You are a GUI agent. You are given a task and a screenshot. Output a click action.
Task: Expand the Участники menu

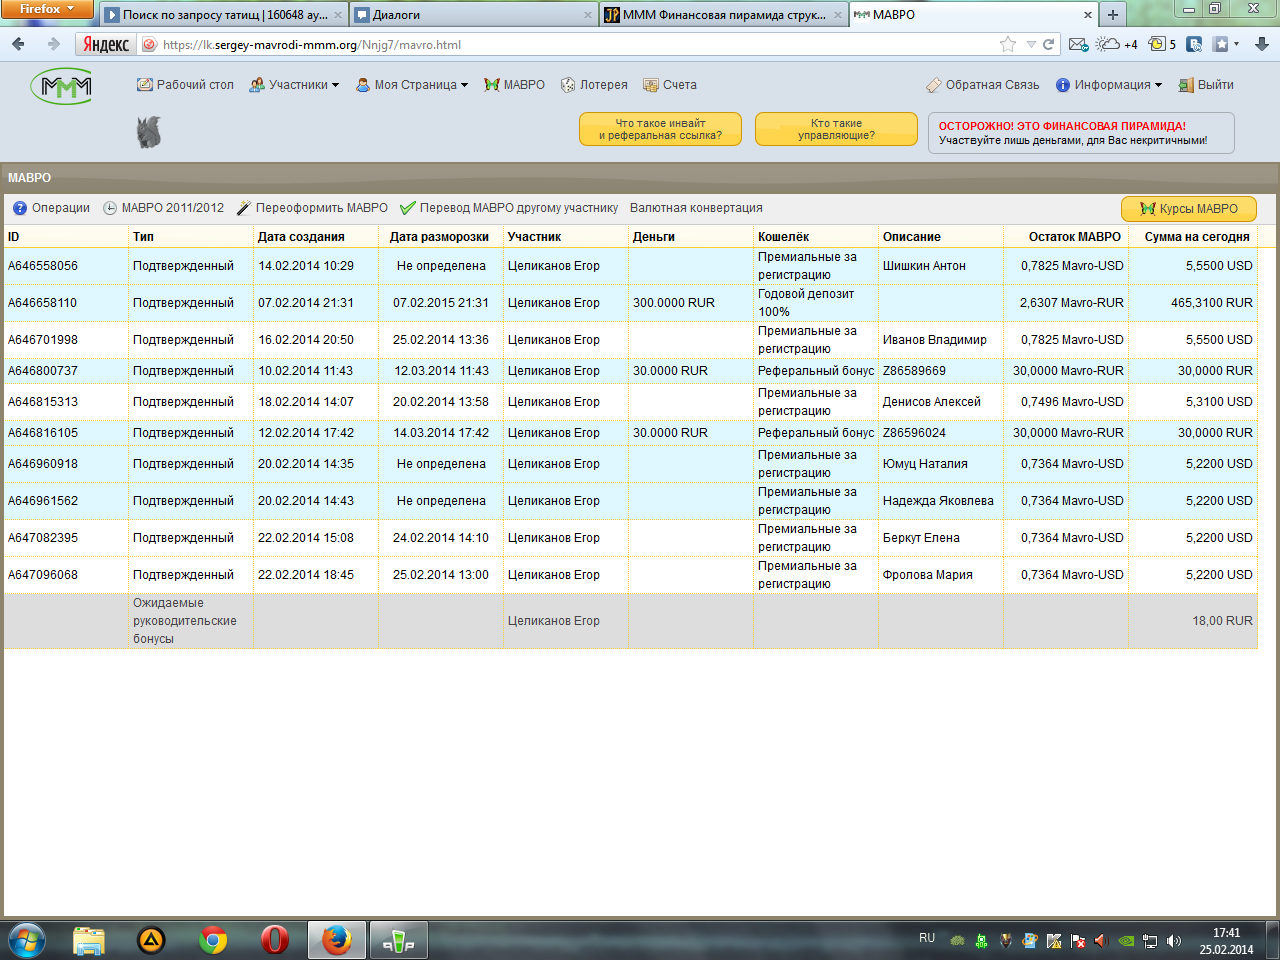[x=294, y=85]
